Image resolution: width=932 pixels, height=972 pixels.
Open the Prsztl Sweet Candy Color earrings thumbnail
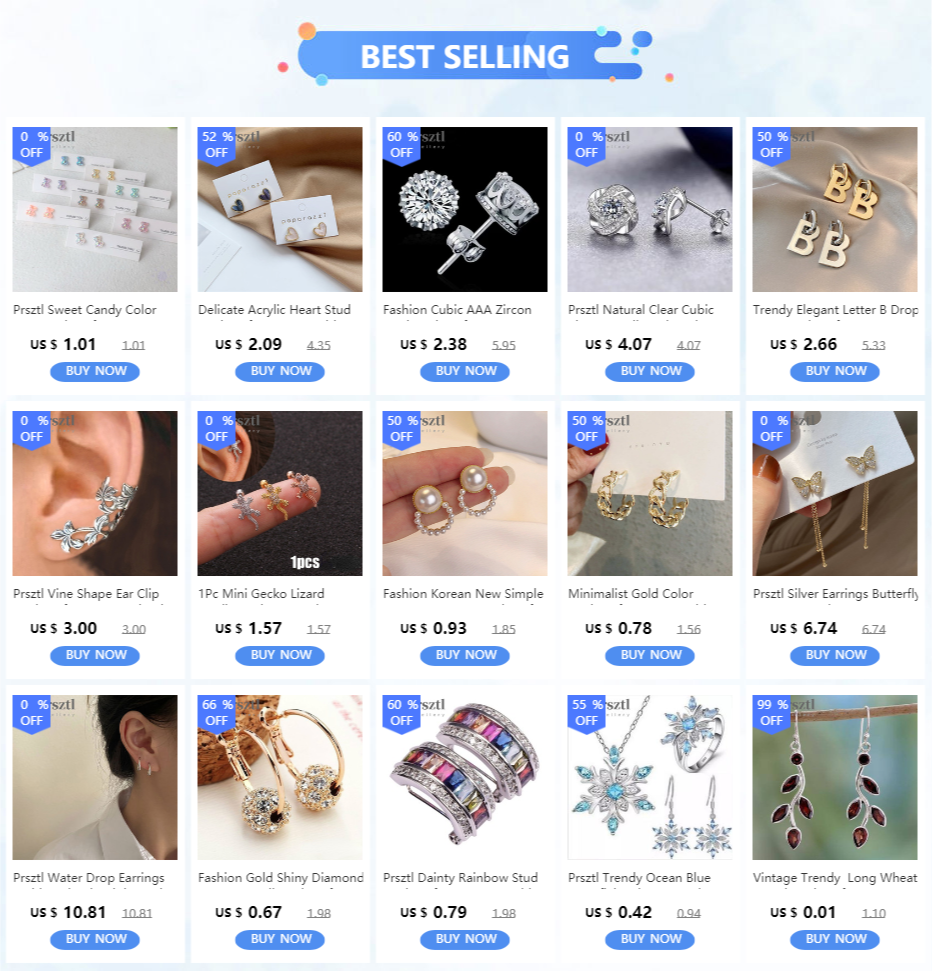pos(95,209)
